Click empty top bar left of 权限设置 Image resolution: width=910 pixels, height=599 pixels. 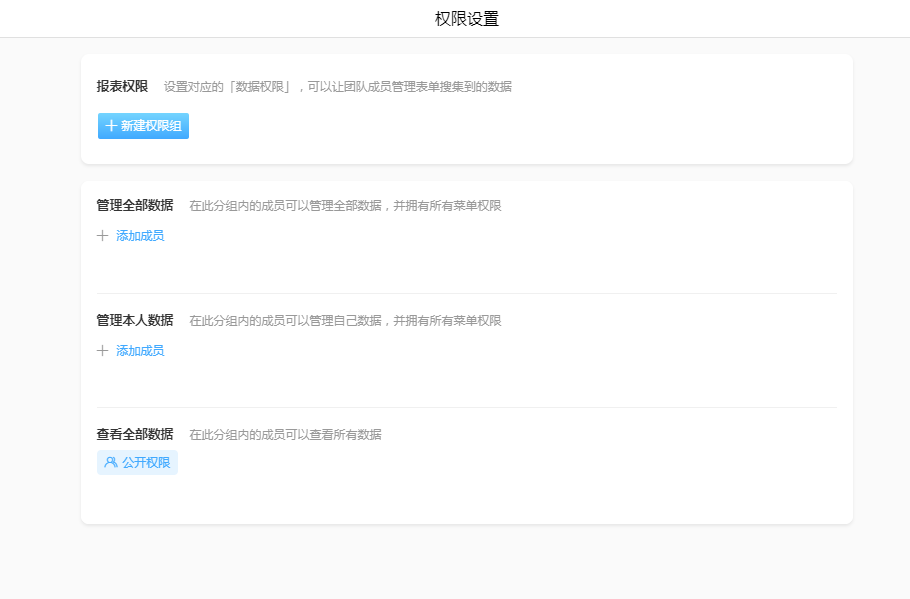click(200, 19)
